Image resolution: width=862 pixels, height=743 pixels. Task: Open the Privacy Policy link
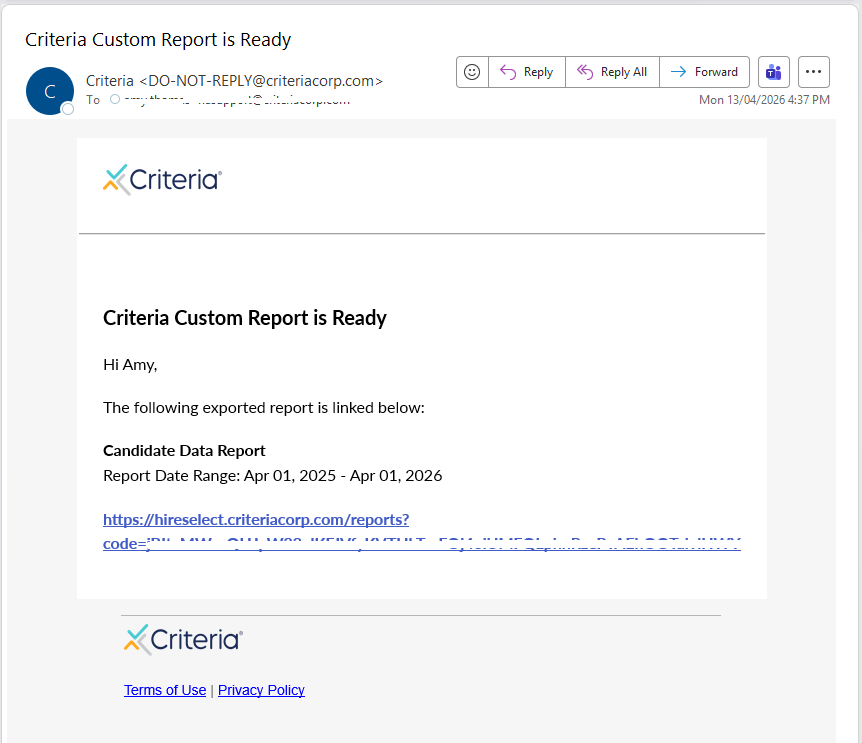pyautogui.click(x=261, y=690)
